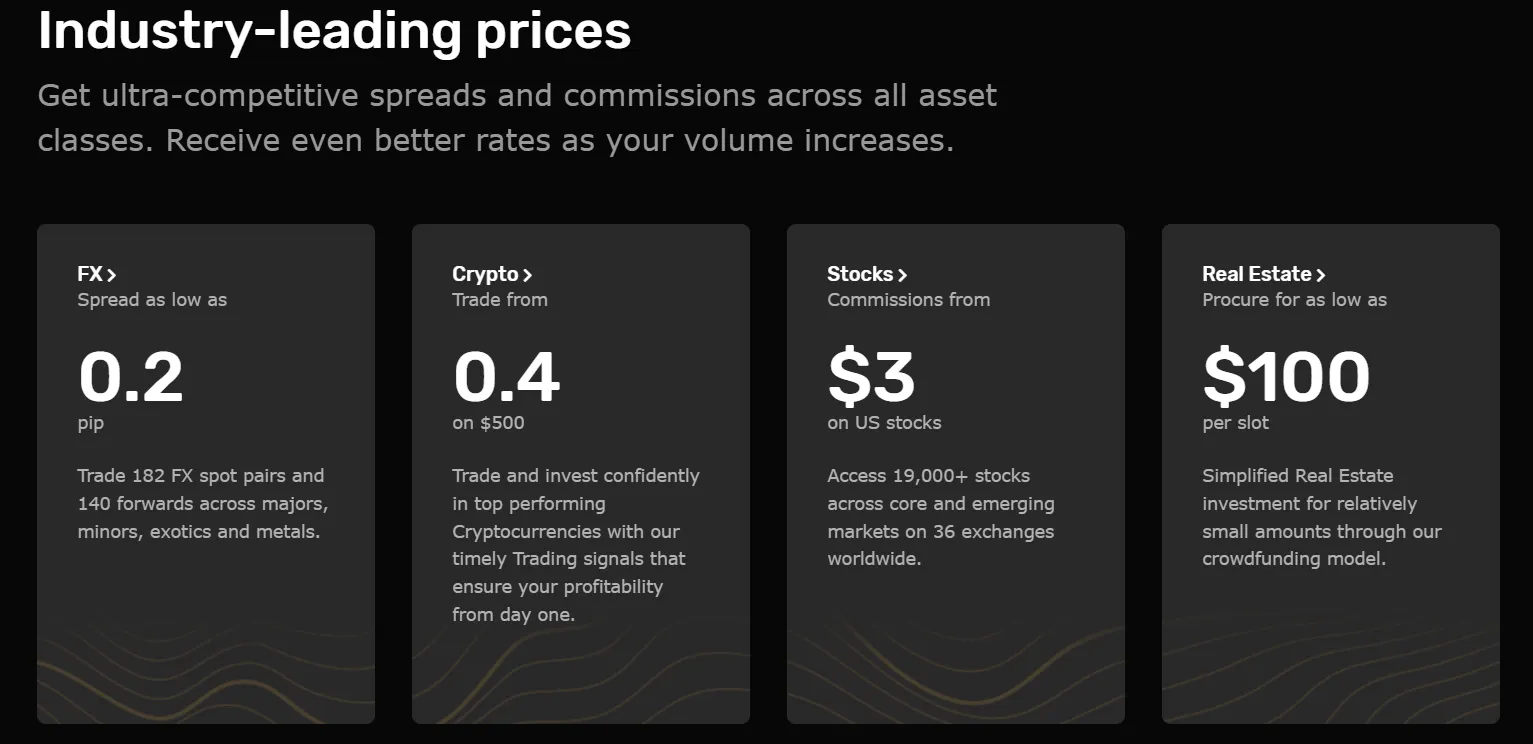Click the chevron arrow beside Stocks
Screen dimensions: 1533x744
tap(902, 275)
